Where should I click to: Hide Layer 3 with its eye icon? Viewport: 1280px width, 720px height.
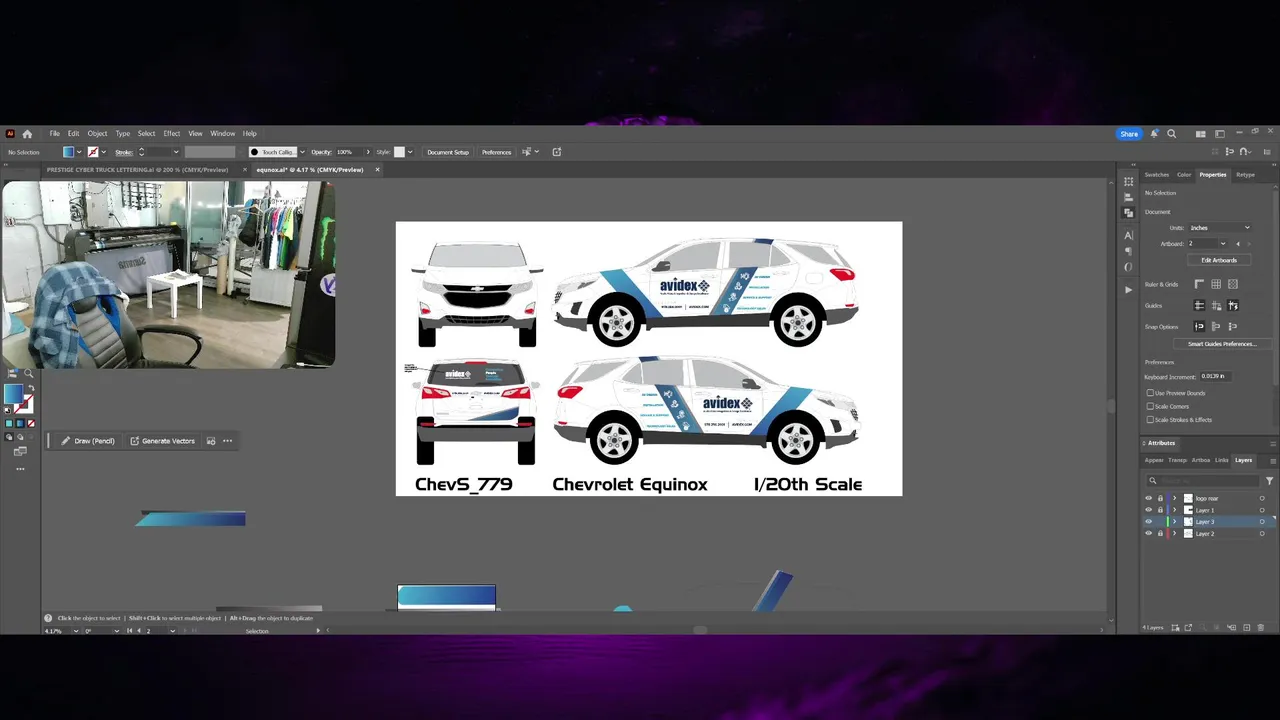click(1148, 522)
